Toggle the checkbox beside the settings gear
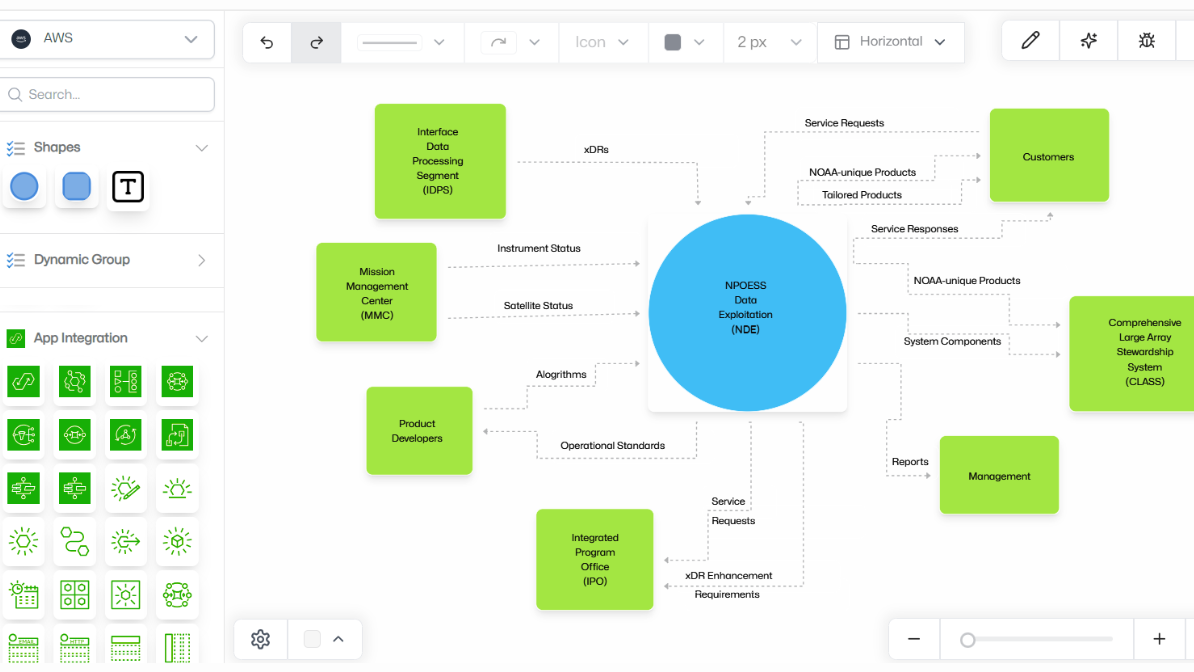The width and height of the screenshot is (1194, 672). coord(312,639)
